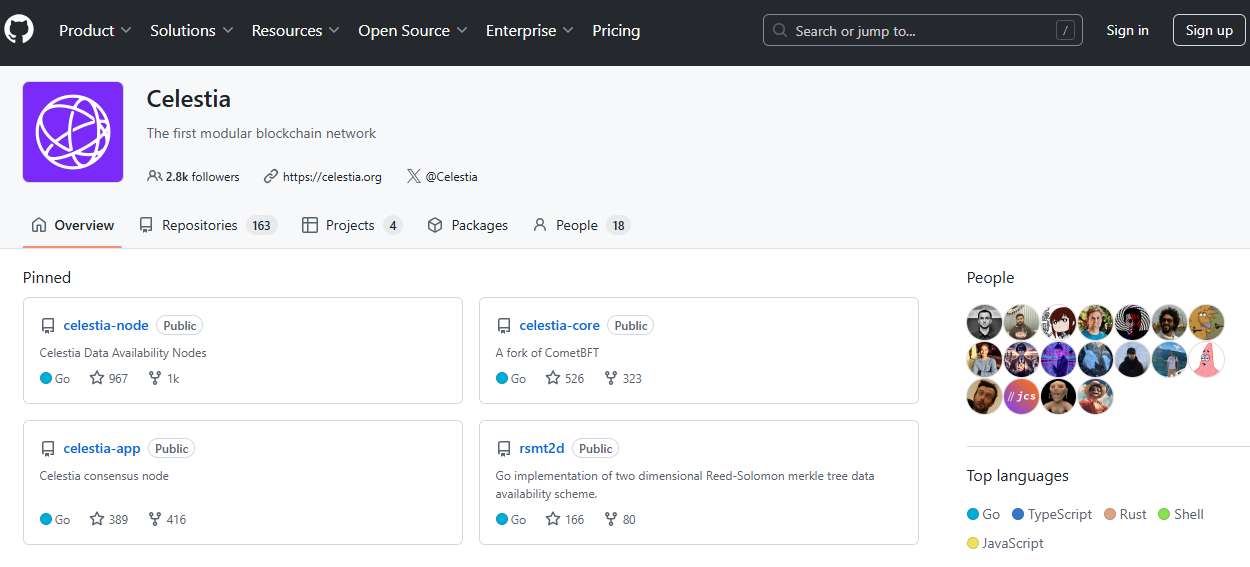This screenshot has height=567, width=1250.
Task: Focus the Search or jump to field
Action: 922,31
